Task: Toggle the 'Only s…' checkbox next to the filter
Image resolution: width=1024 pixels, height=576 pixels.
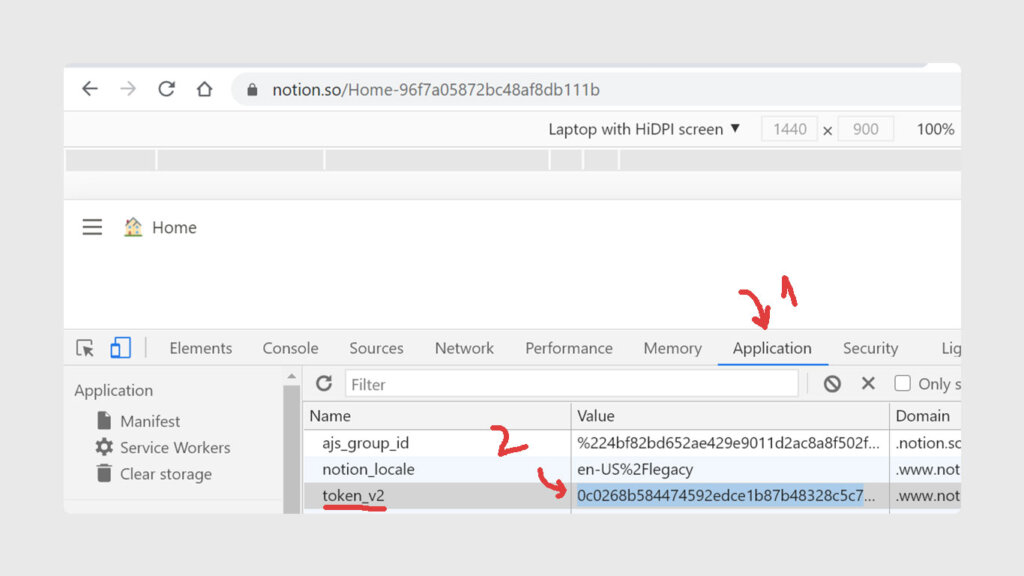Action: pyautogui.click(x=903, y=384)
